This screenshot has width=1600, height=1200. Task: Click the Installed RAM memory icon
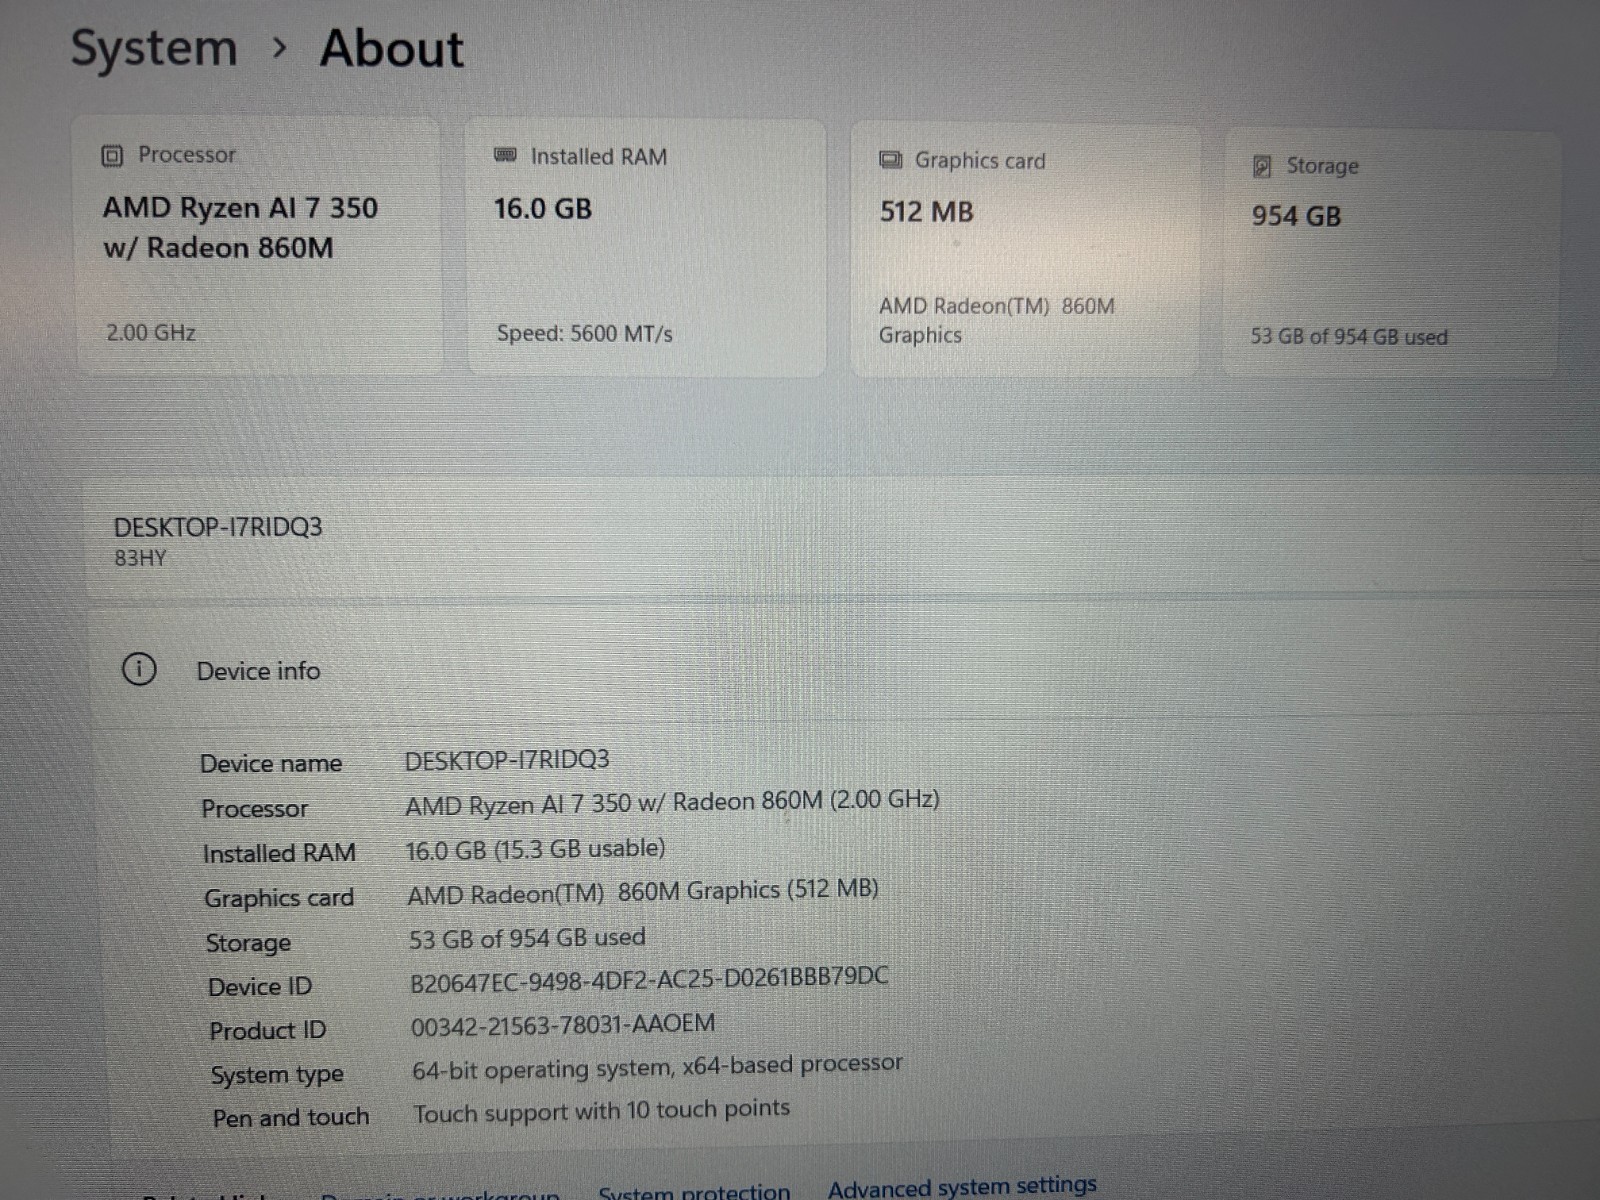click(506, 155)
